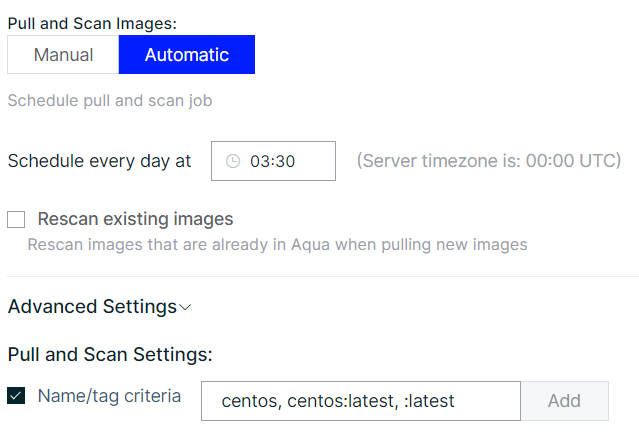Click the 03:30 time value
Image resolution: width=639 pixels, height=436 pixels.
coord(272,161)
